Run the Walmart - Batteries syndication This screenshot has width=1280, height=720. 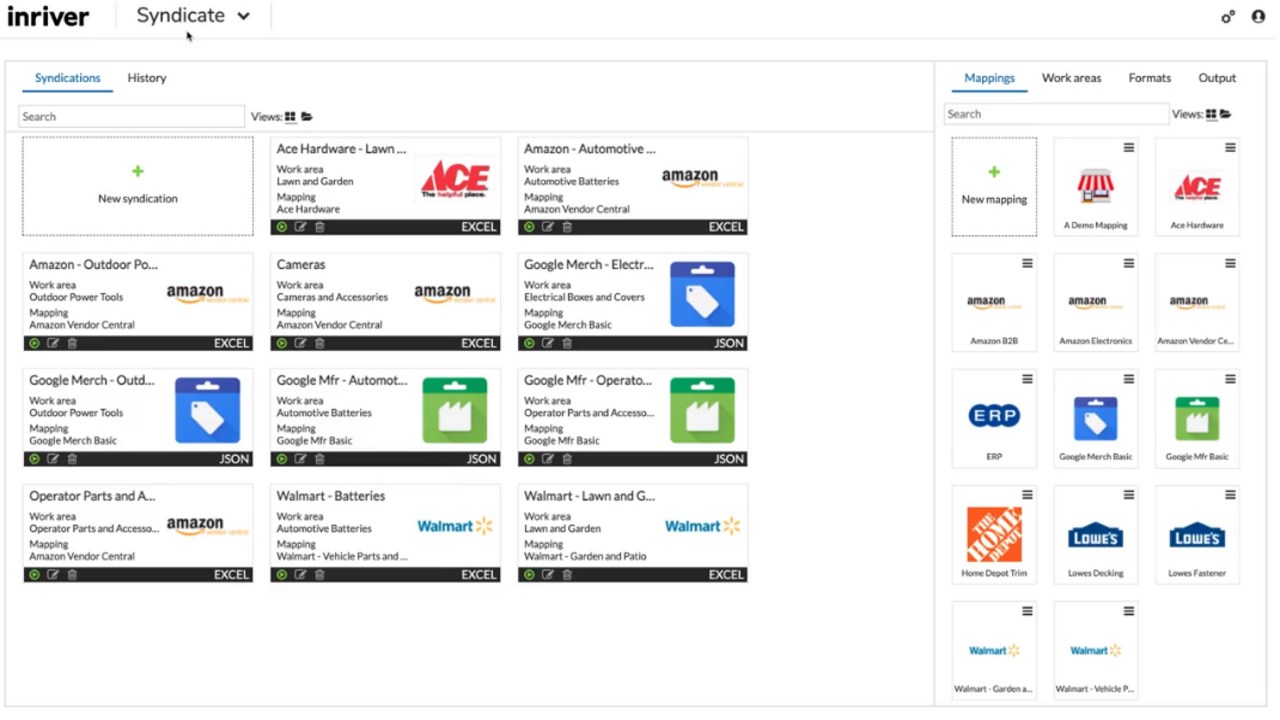(282, 575)
